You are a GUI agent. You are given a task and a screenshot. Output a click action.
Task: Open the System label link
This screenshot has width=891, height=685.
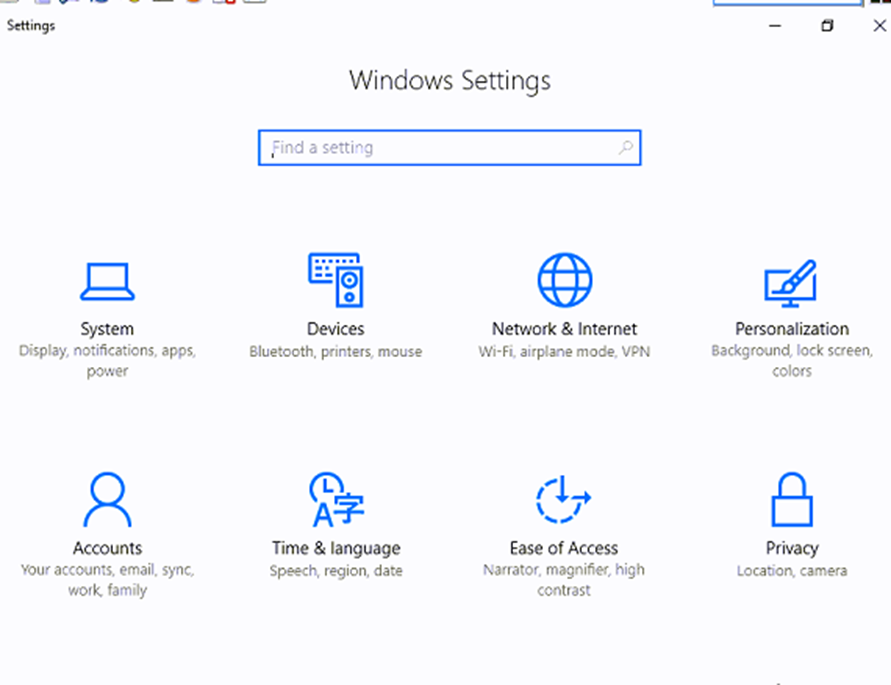(107, 329)
